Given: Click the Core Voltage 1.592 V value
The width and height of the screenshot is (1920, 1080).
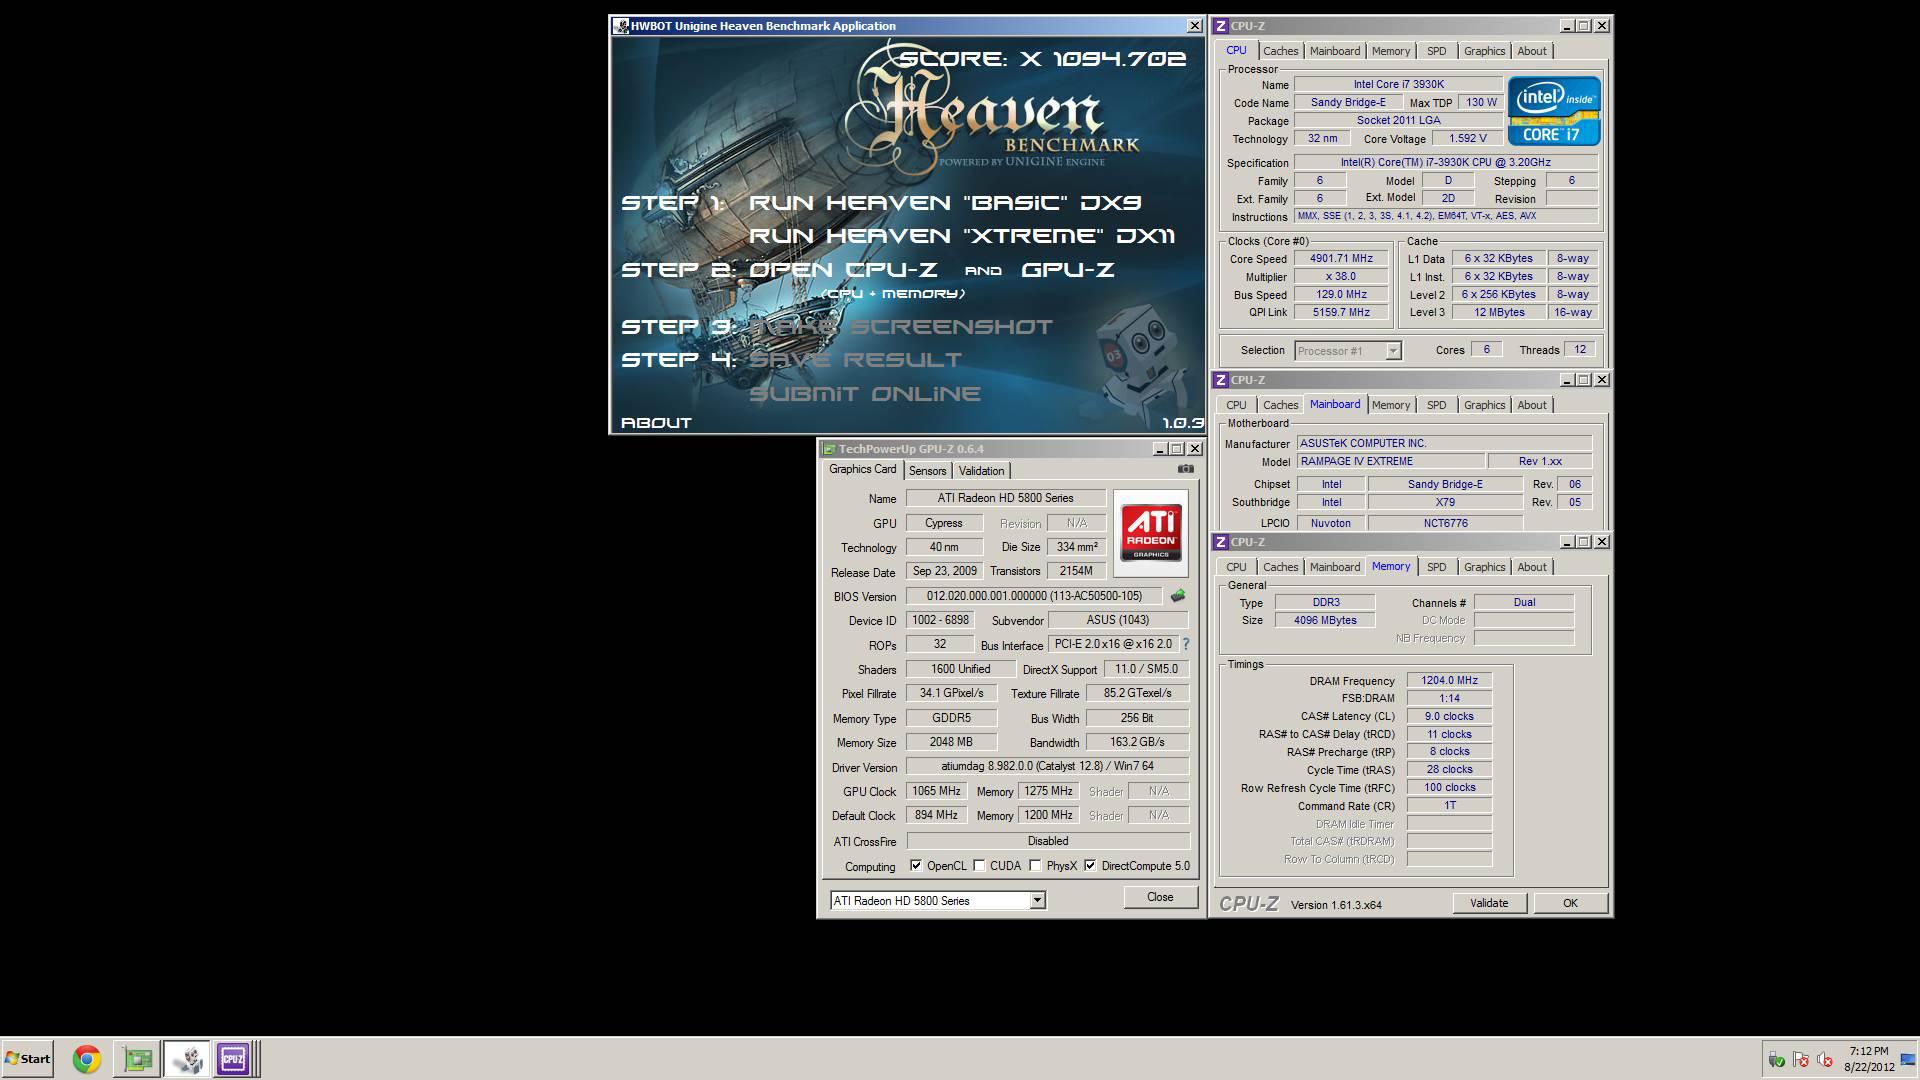Looking at the screenshot, I should pos(1467,138).
